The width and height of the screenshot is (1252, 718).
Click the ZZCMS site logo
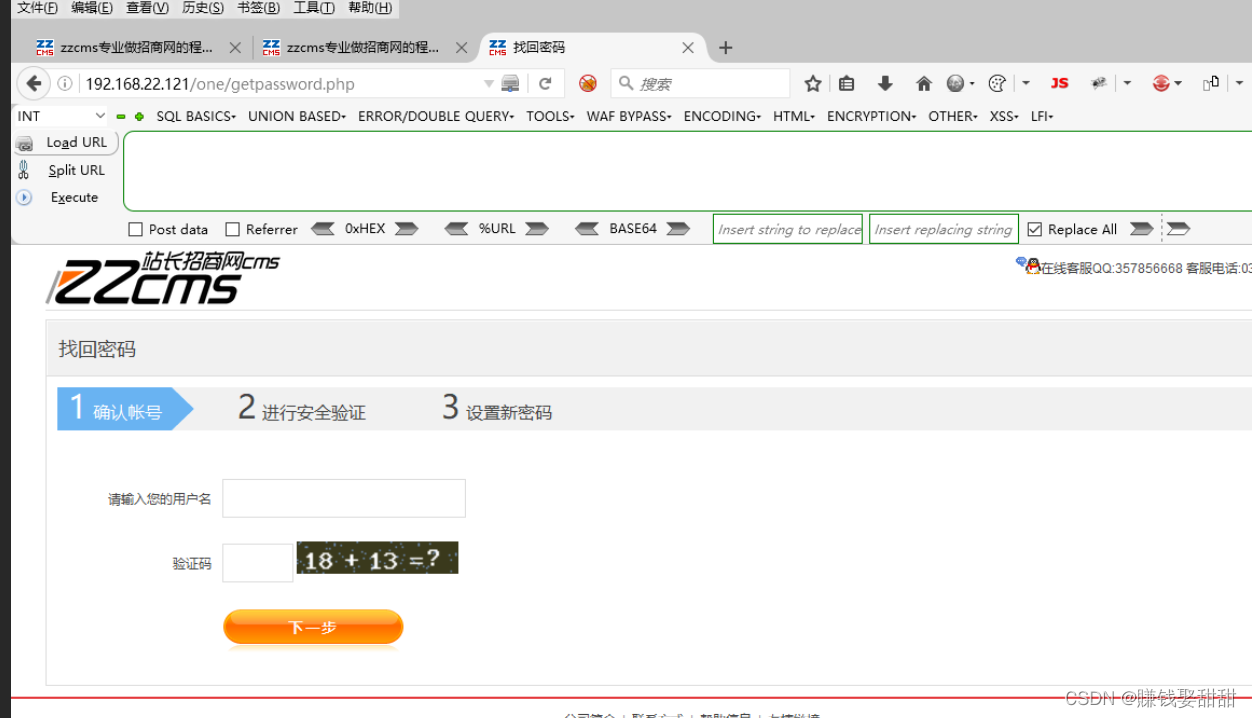[163, 277]
